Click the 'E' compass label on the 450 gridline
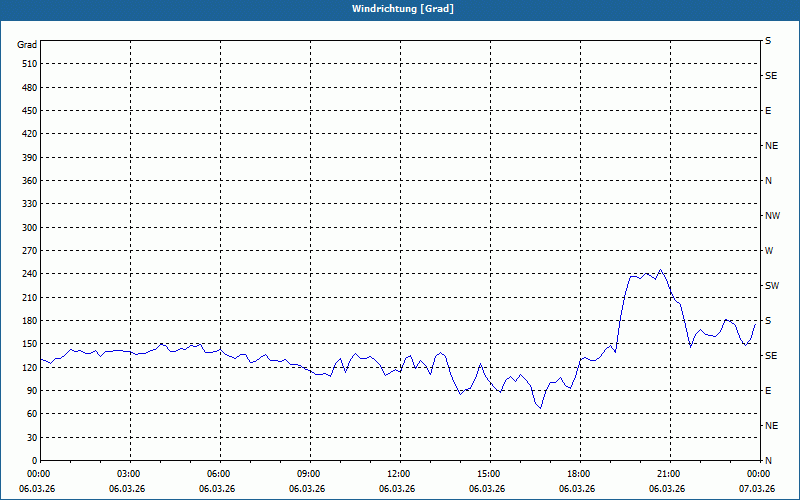The width and height of the screenshot is (800, 500). point(768,111)
